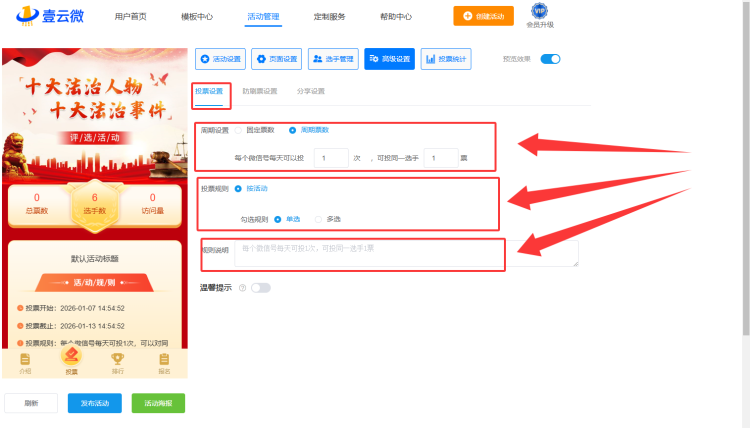The image size is (750, 428).
Task: Tap the 报名 clipboard icon
Action: pos(164,360)
